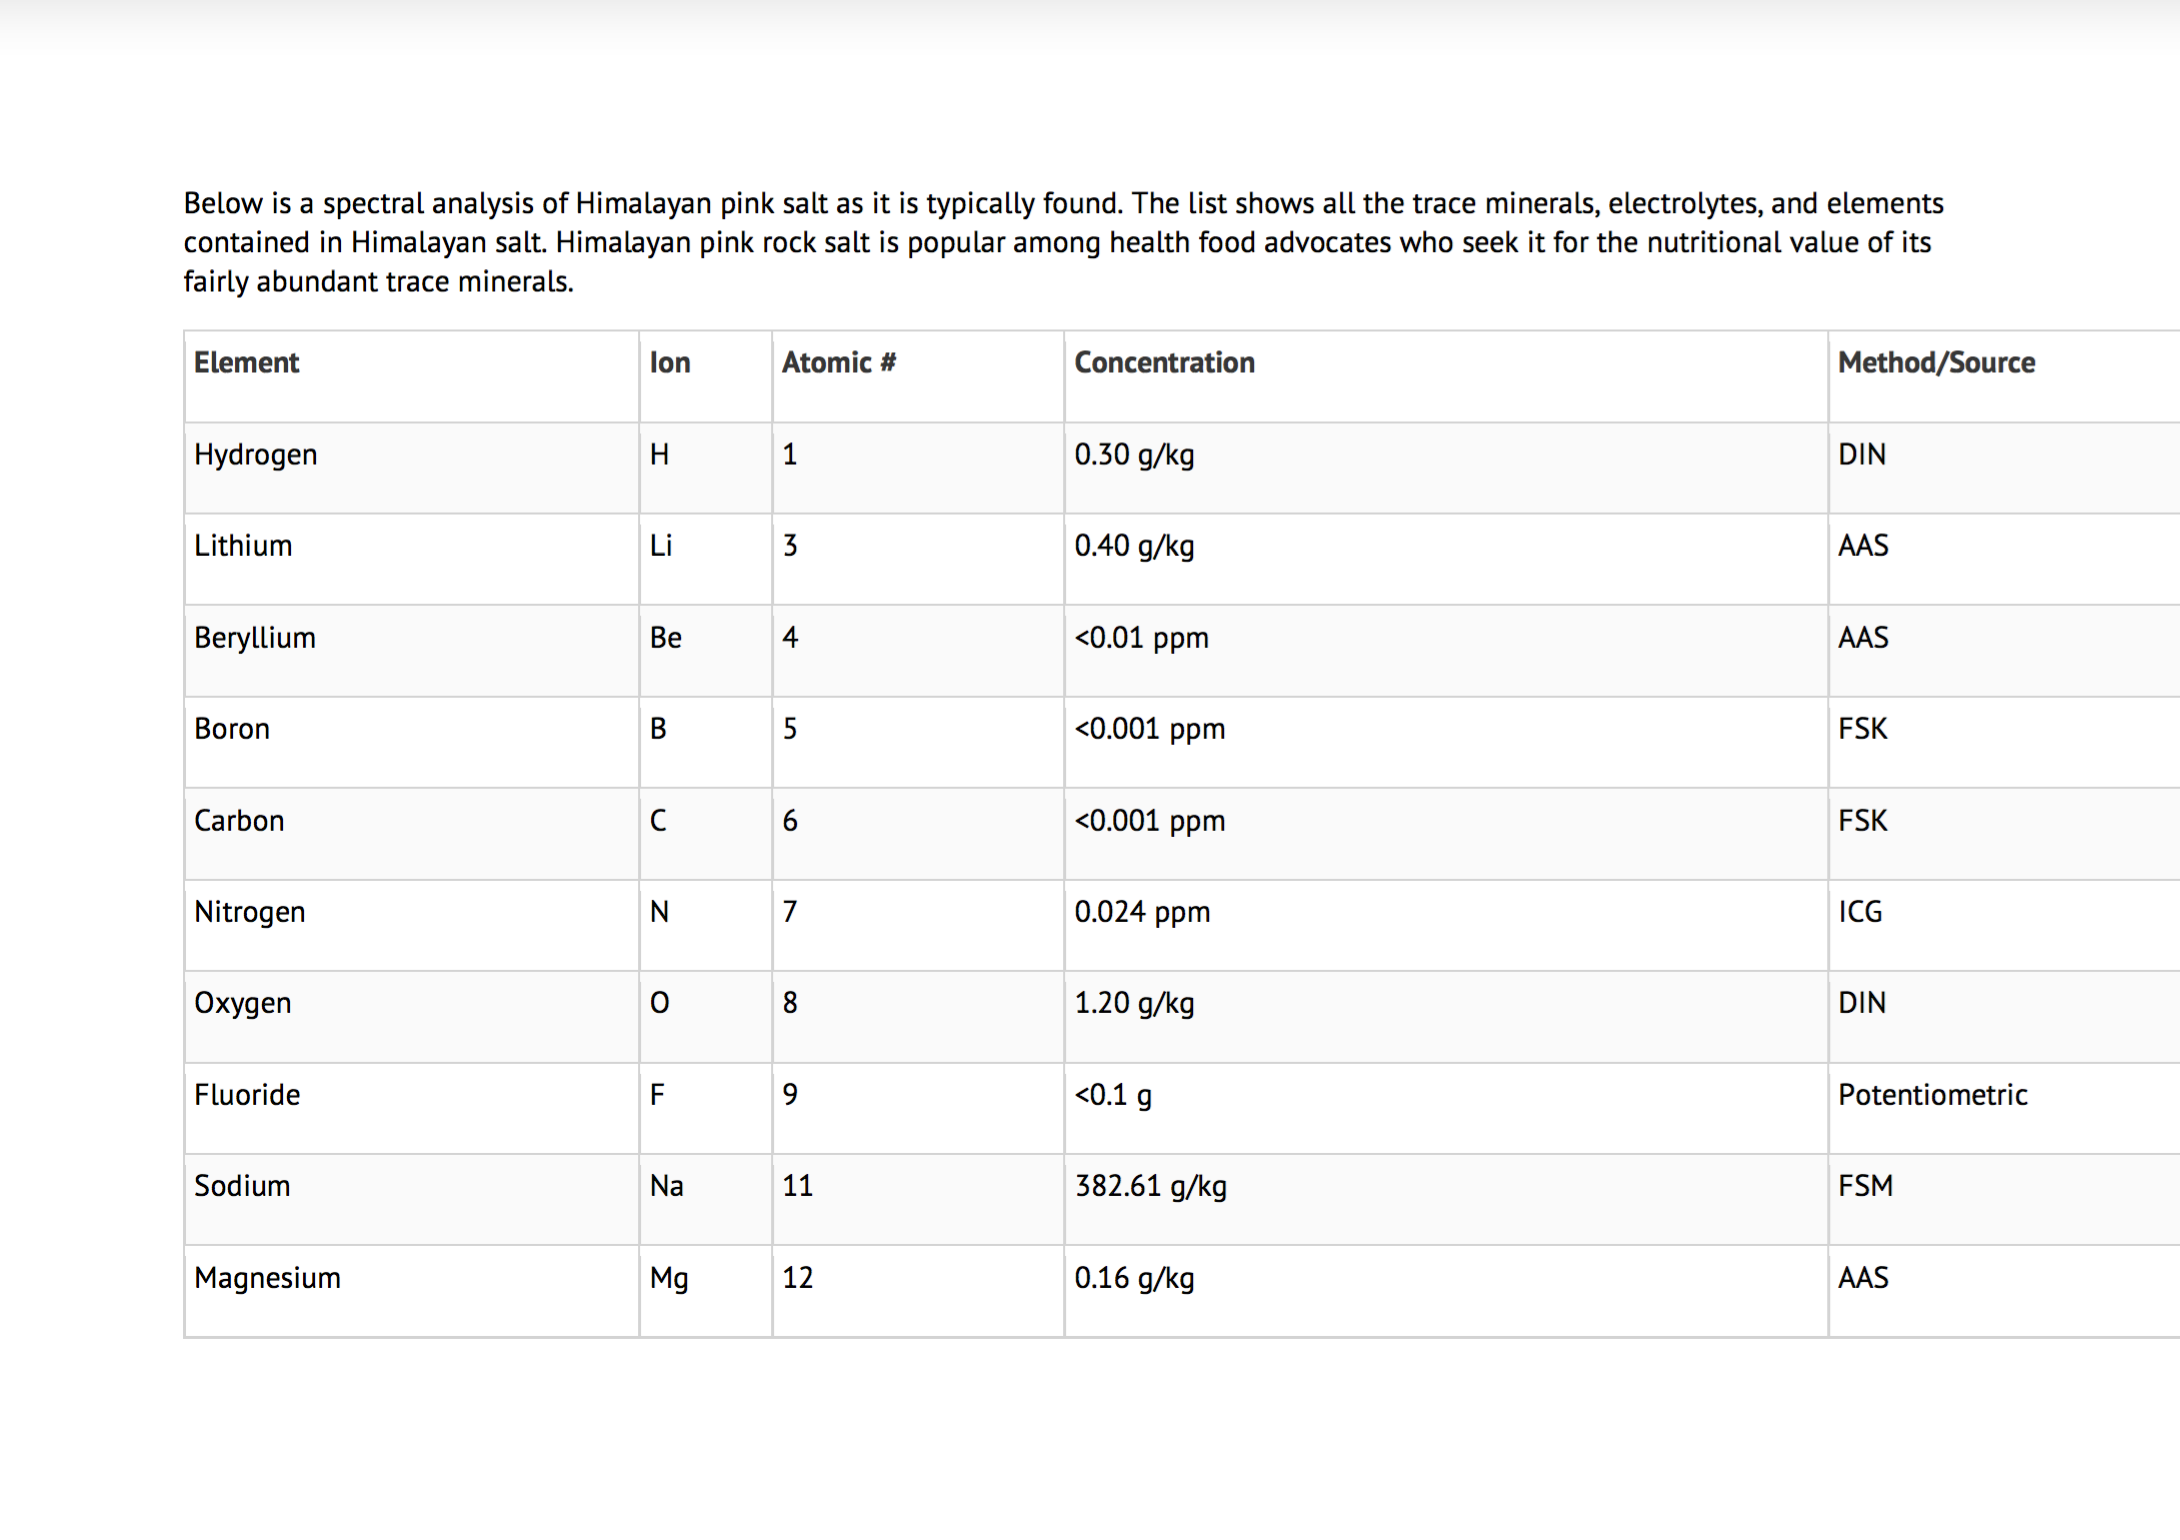The image size is (2180, 1540).
Task: Select the Lithium element cell
Action: (243, 546)
